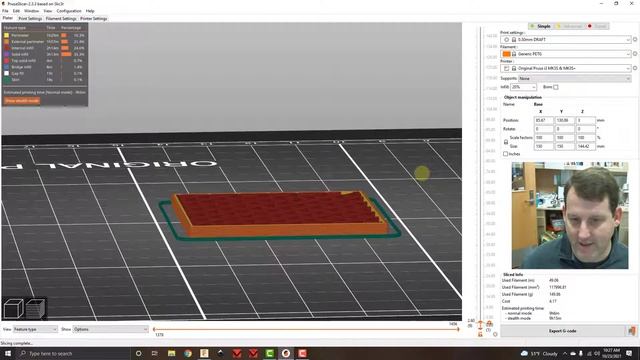Open the View menu
This screenshot has height=360, width=640.
coord(48,11)
